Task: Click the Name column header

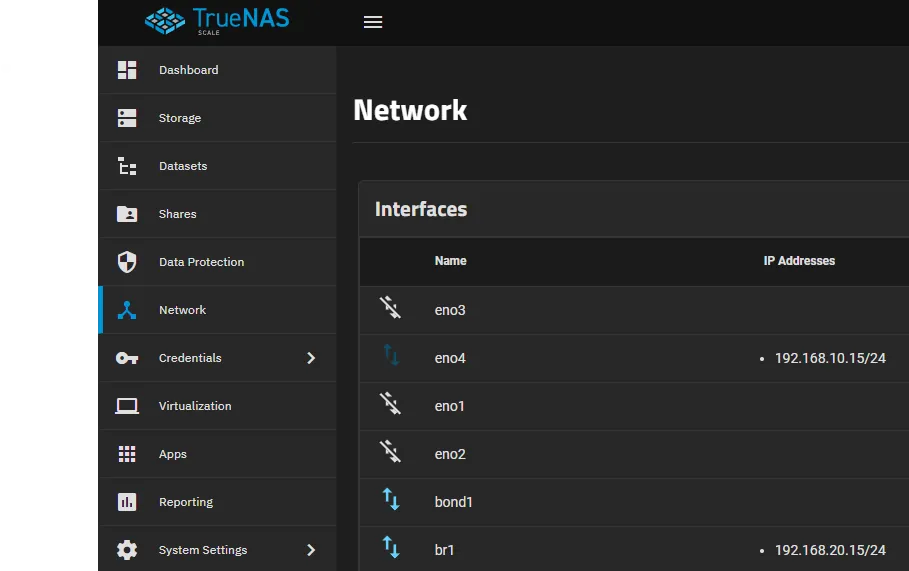Action: coord(450,261)
